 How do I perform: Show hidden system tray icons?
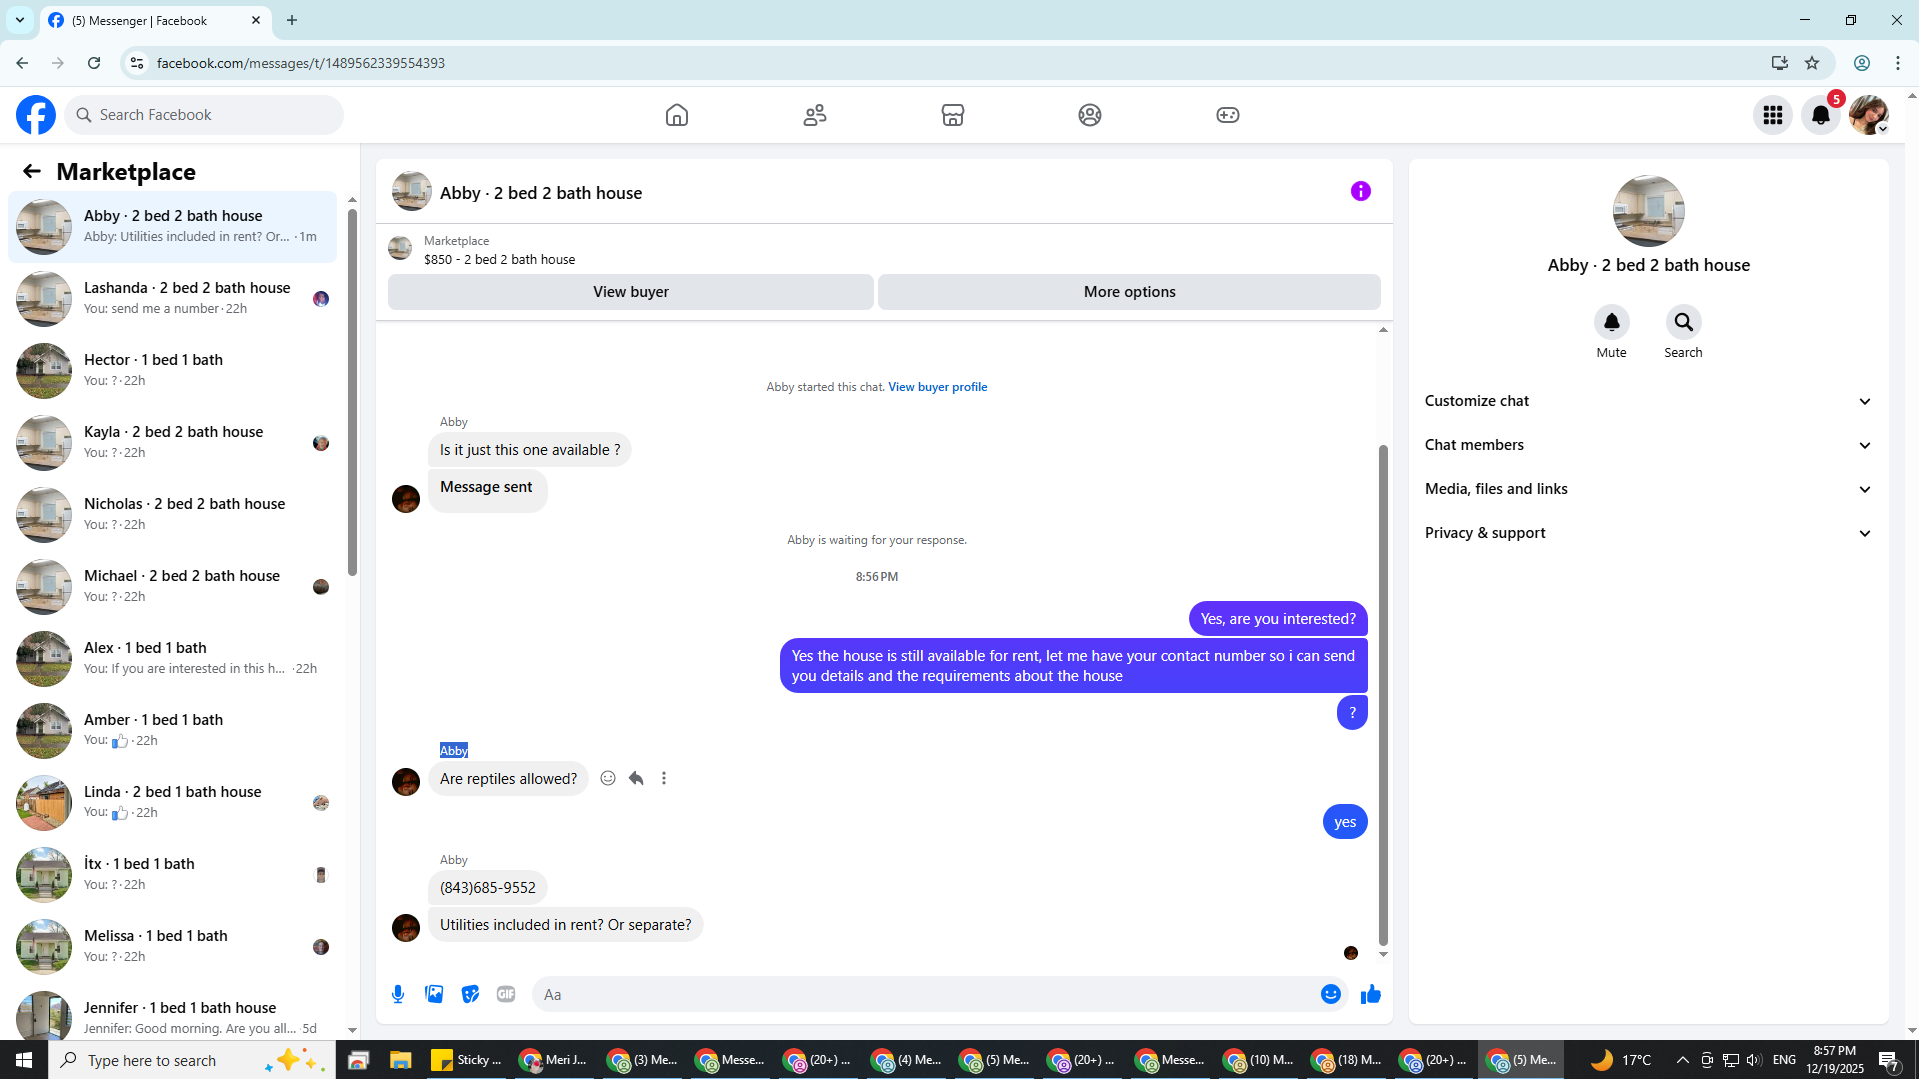pos(1682,1060)
